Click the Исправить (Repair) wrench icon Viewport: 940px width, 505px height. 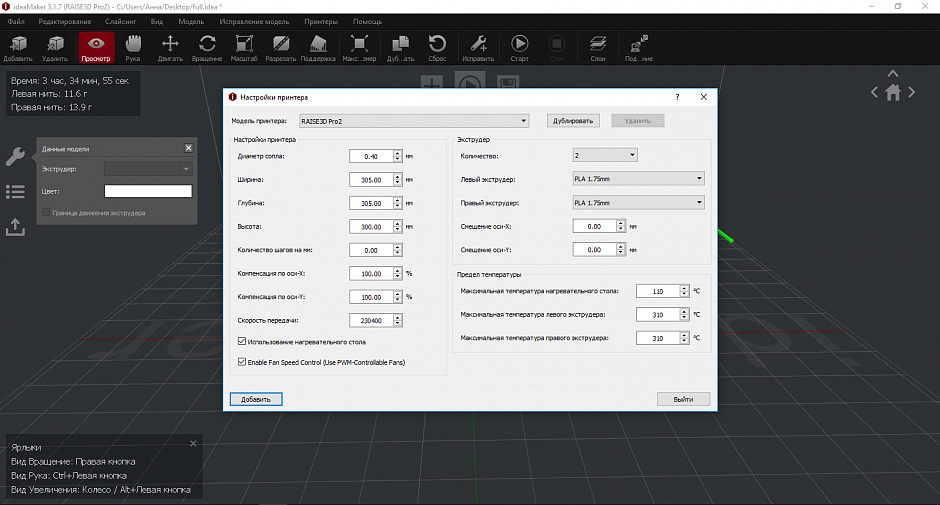pyautogui.click(x=478, y=48)
